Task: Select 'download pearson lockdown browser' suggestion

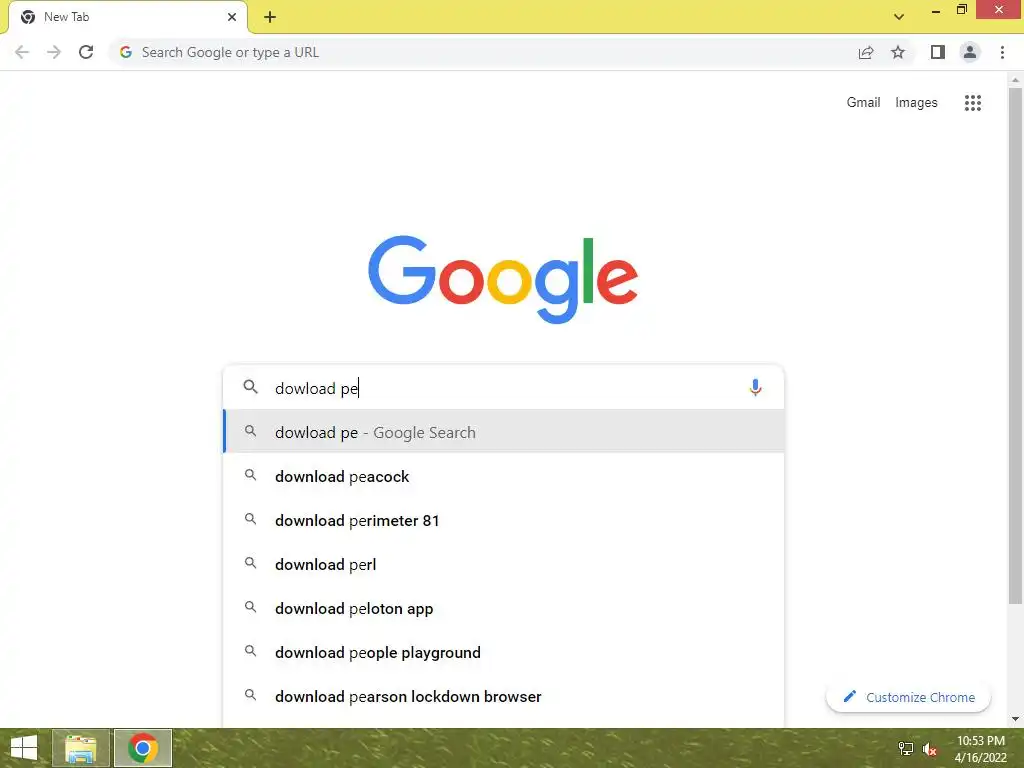Action: click(504, 696)
